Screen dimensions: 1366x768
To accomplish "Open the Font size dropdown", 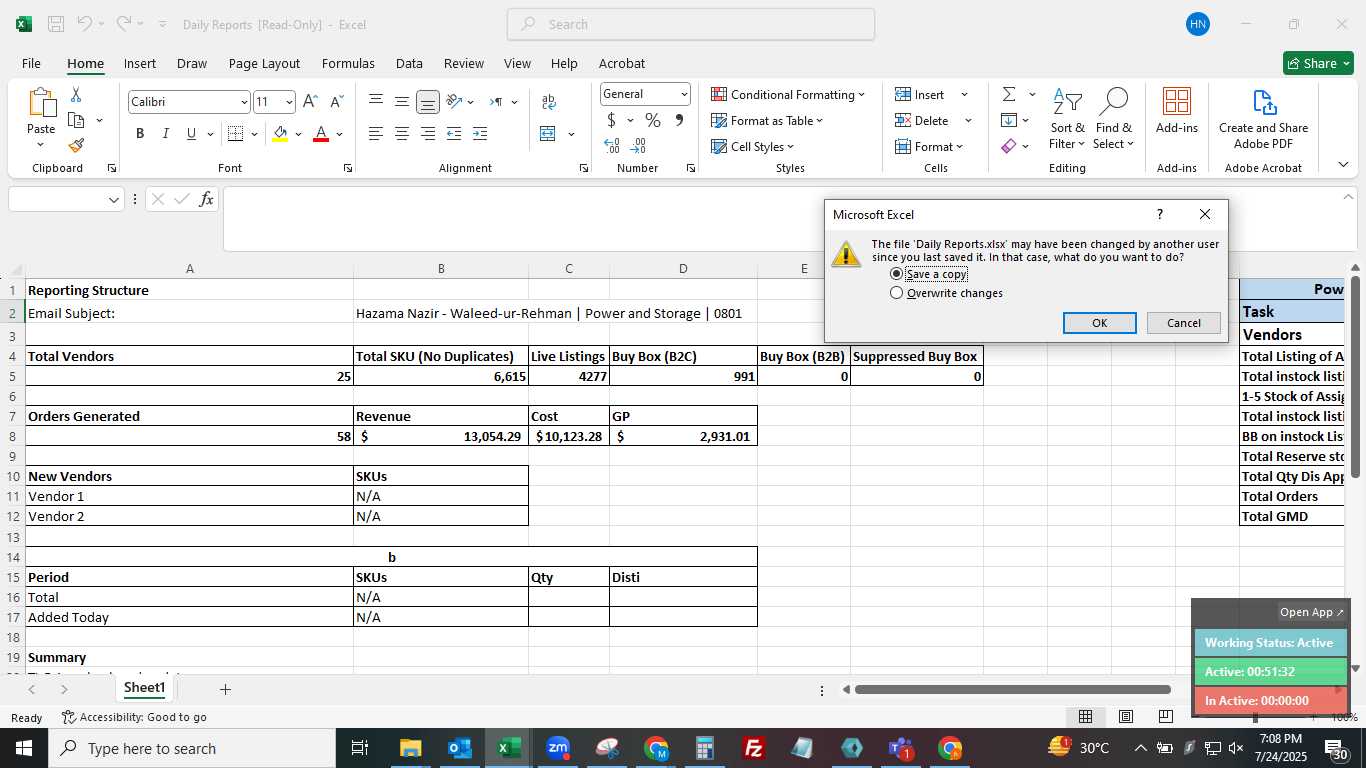I will click(289, 102).
